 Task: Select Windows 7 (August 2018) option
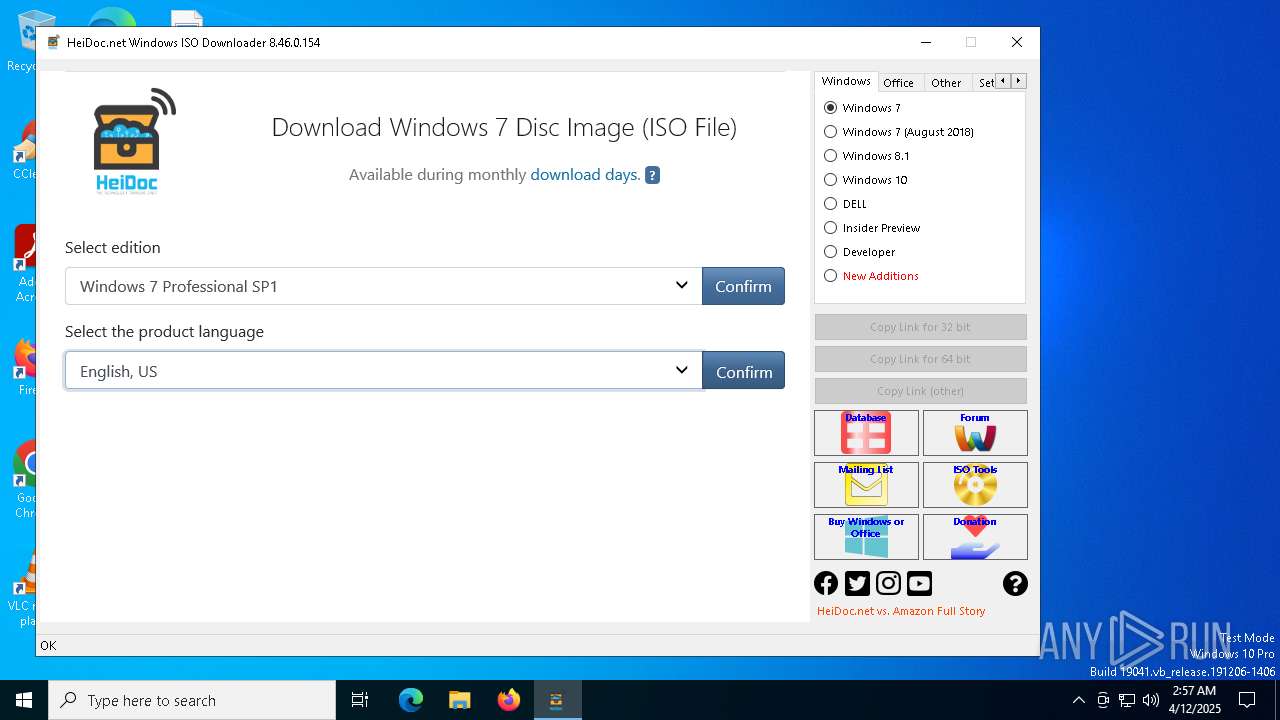click(830, 132)
